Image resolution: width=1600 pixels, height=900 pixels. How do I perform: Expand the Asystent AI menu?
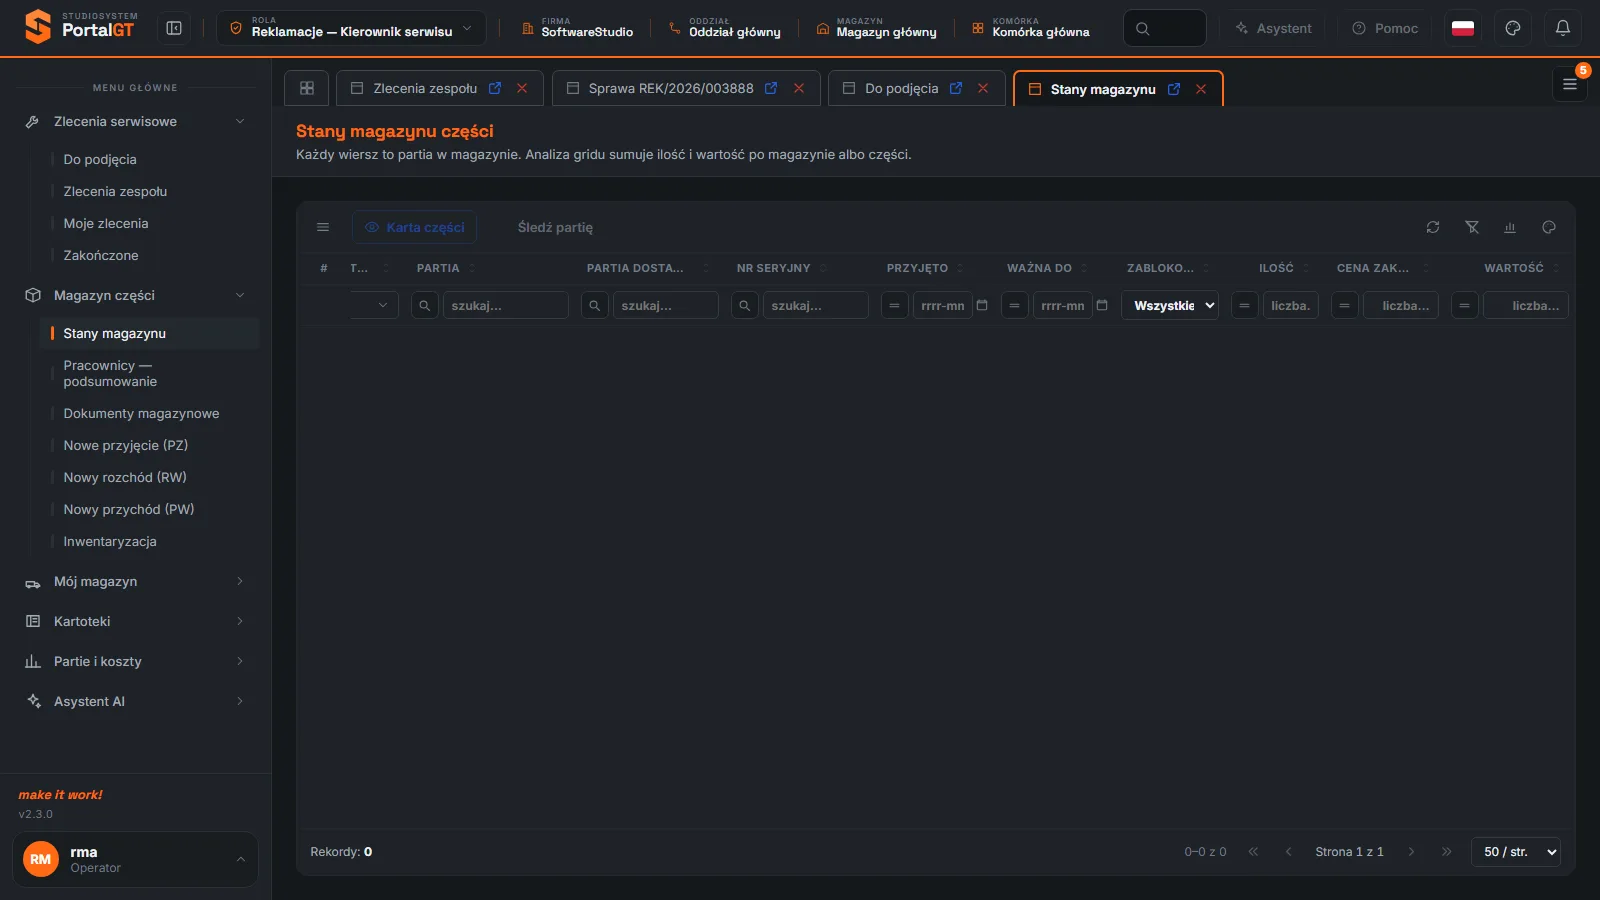click(x=135, y=701)
